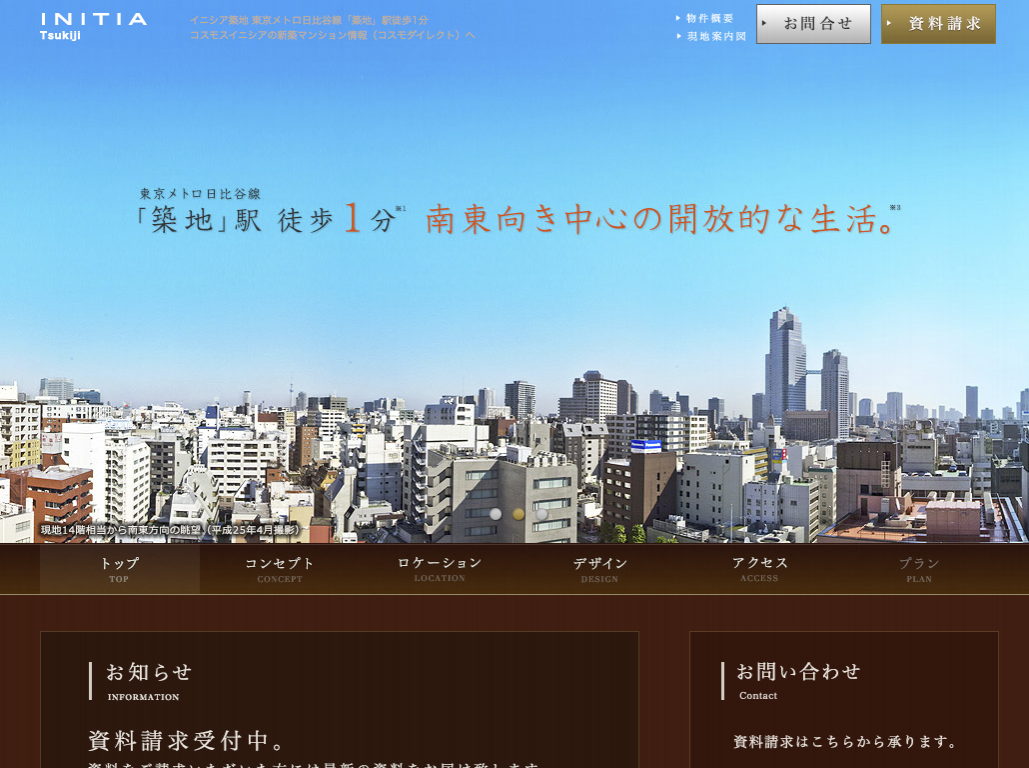This screenshot has width=1029, height=768.
Task: Go to the トップ TOP tab
Action: (x=119, y=569)
